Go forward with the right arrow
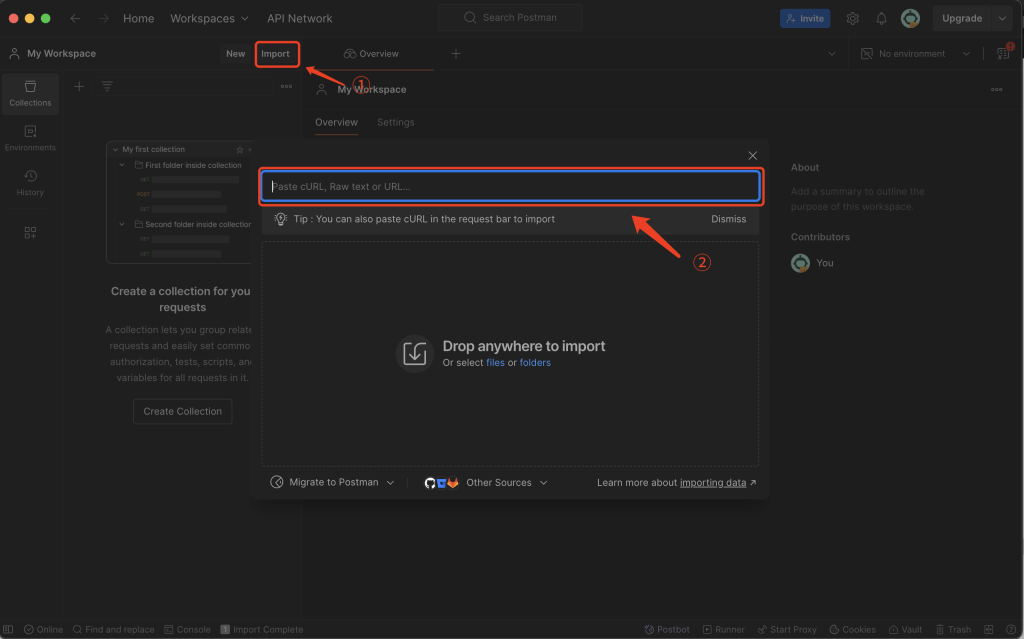 tap(104, 18)
